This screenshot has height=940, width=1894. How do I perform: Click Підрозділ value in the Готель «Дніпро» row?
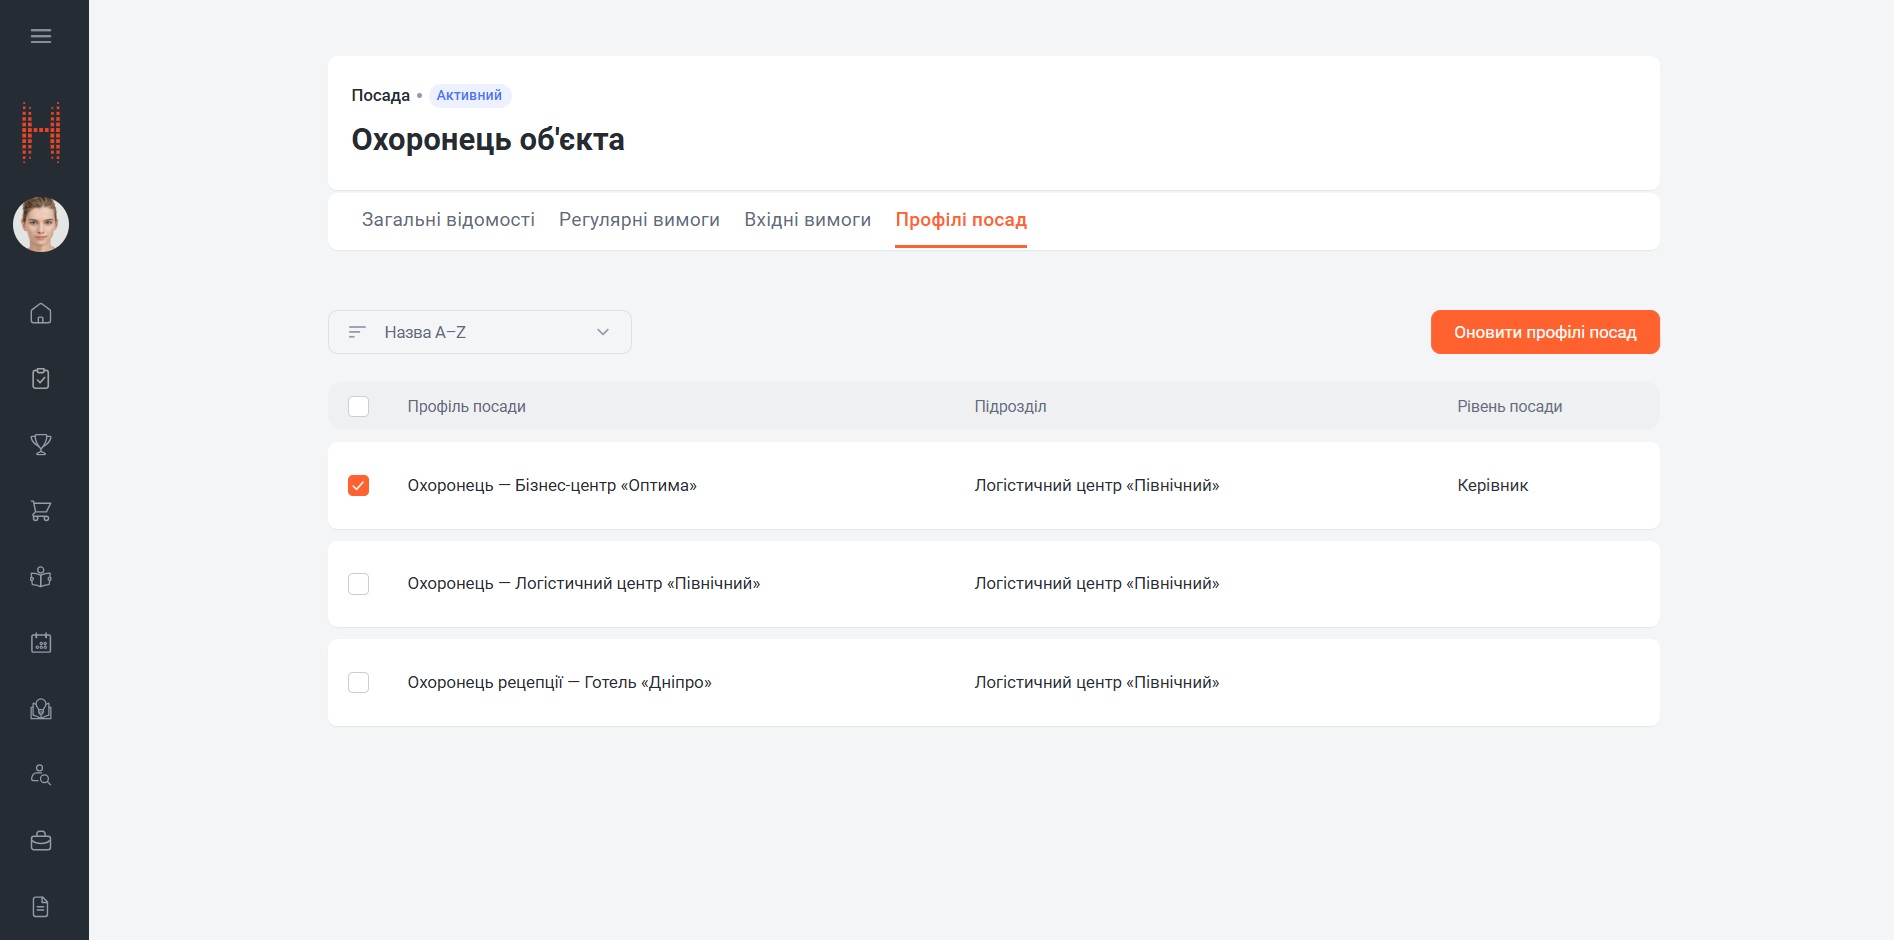click(x=1097, y=682)
